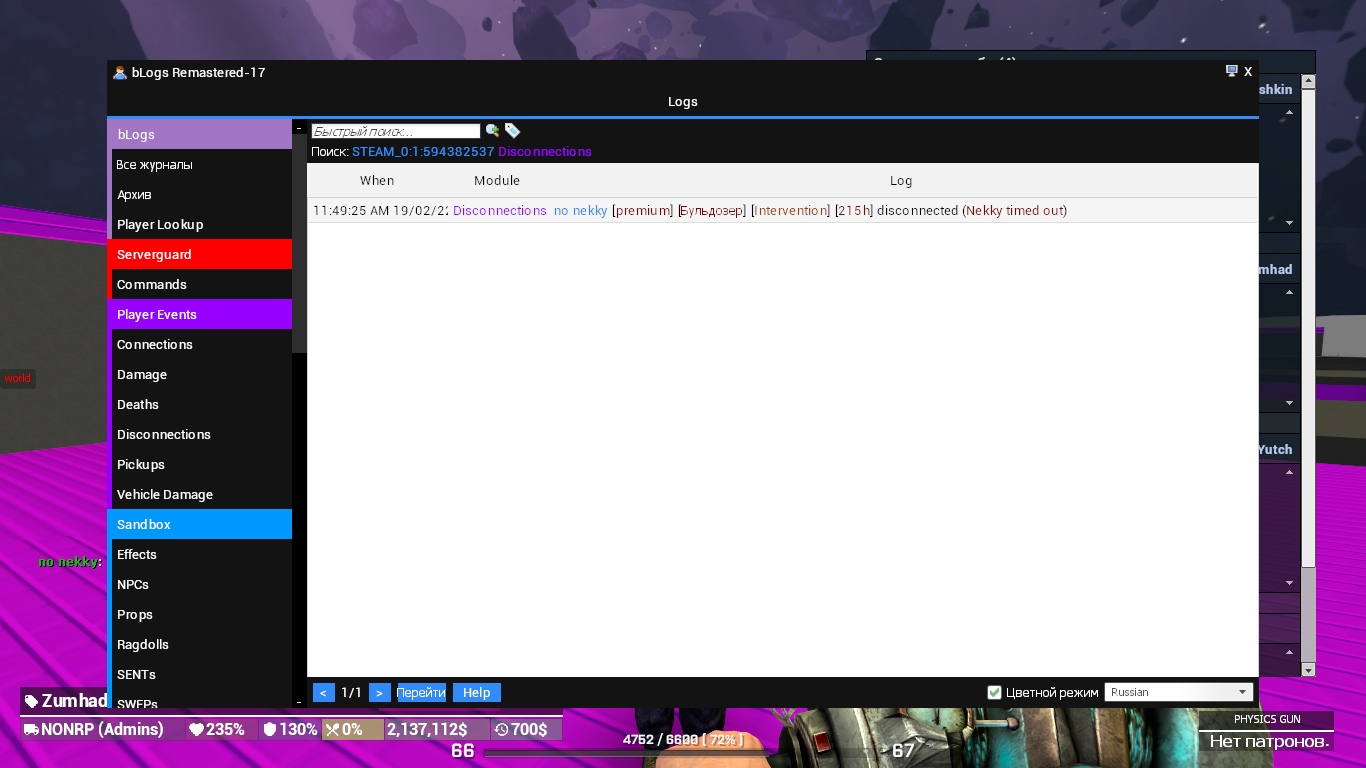
Task: Open the Disconnections log module
Action: click(164, 434)
